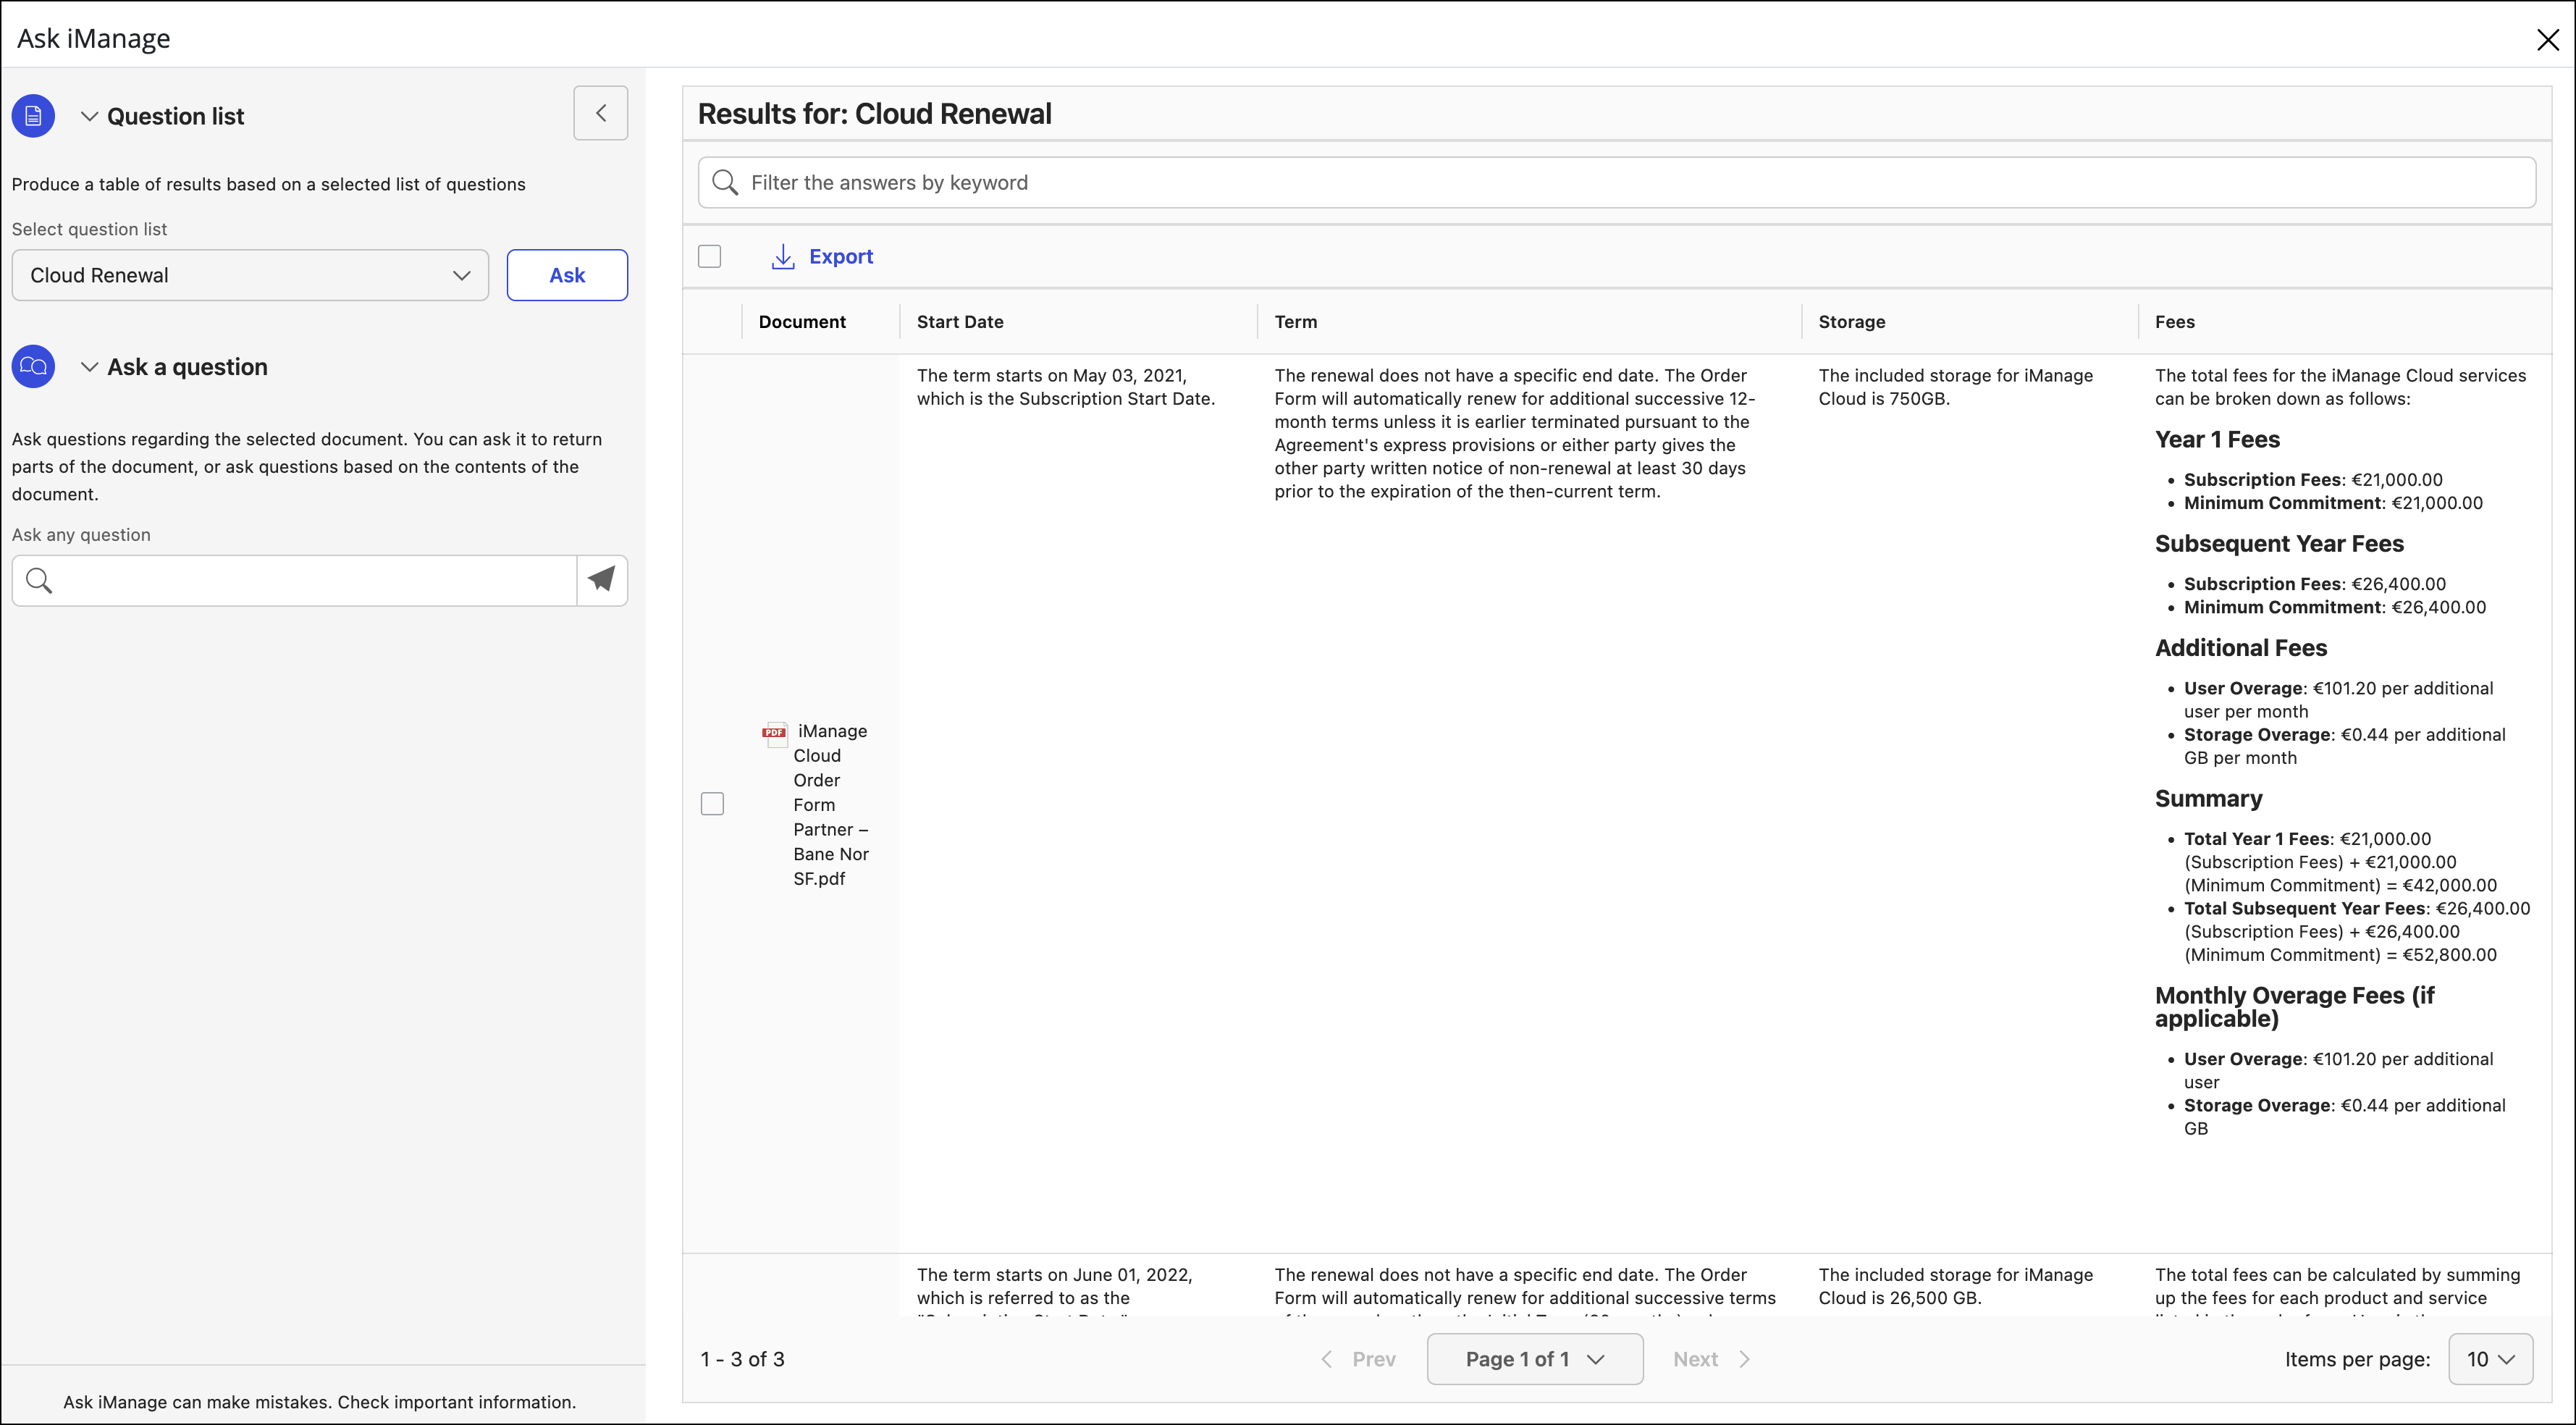Click the Summary heading in Fees
Image resolution: width=2576 pixels, height=1425 pixels.
click(x=2208, y=799)
